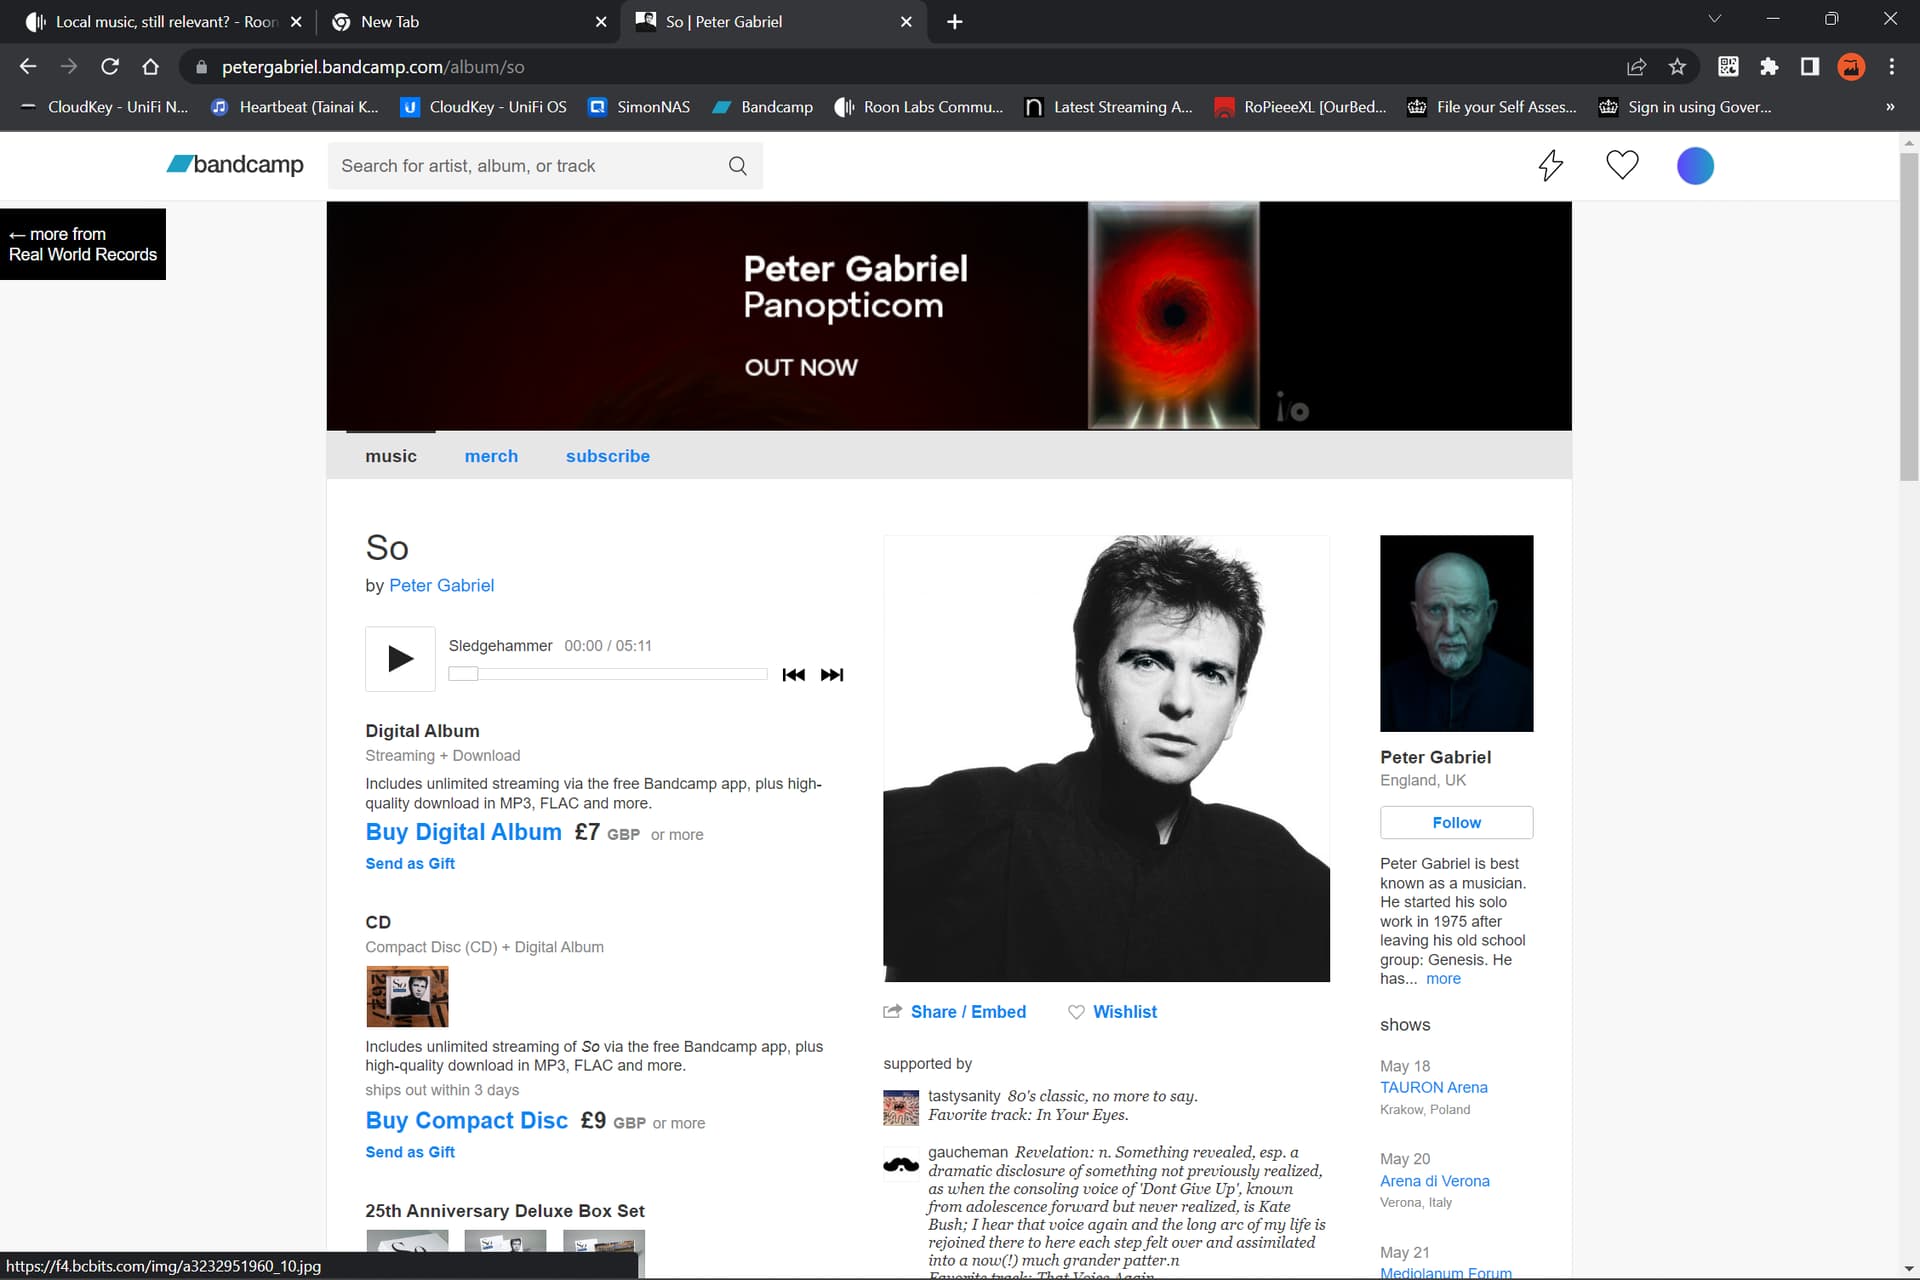
Task: Open gaucheman supporter avatar
Action: 901,1164
